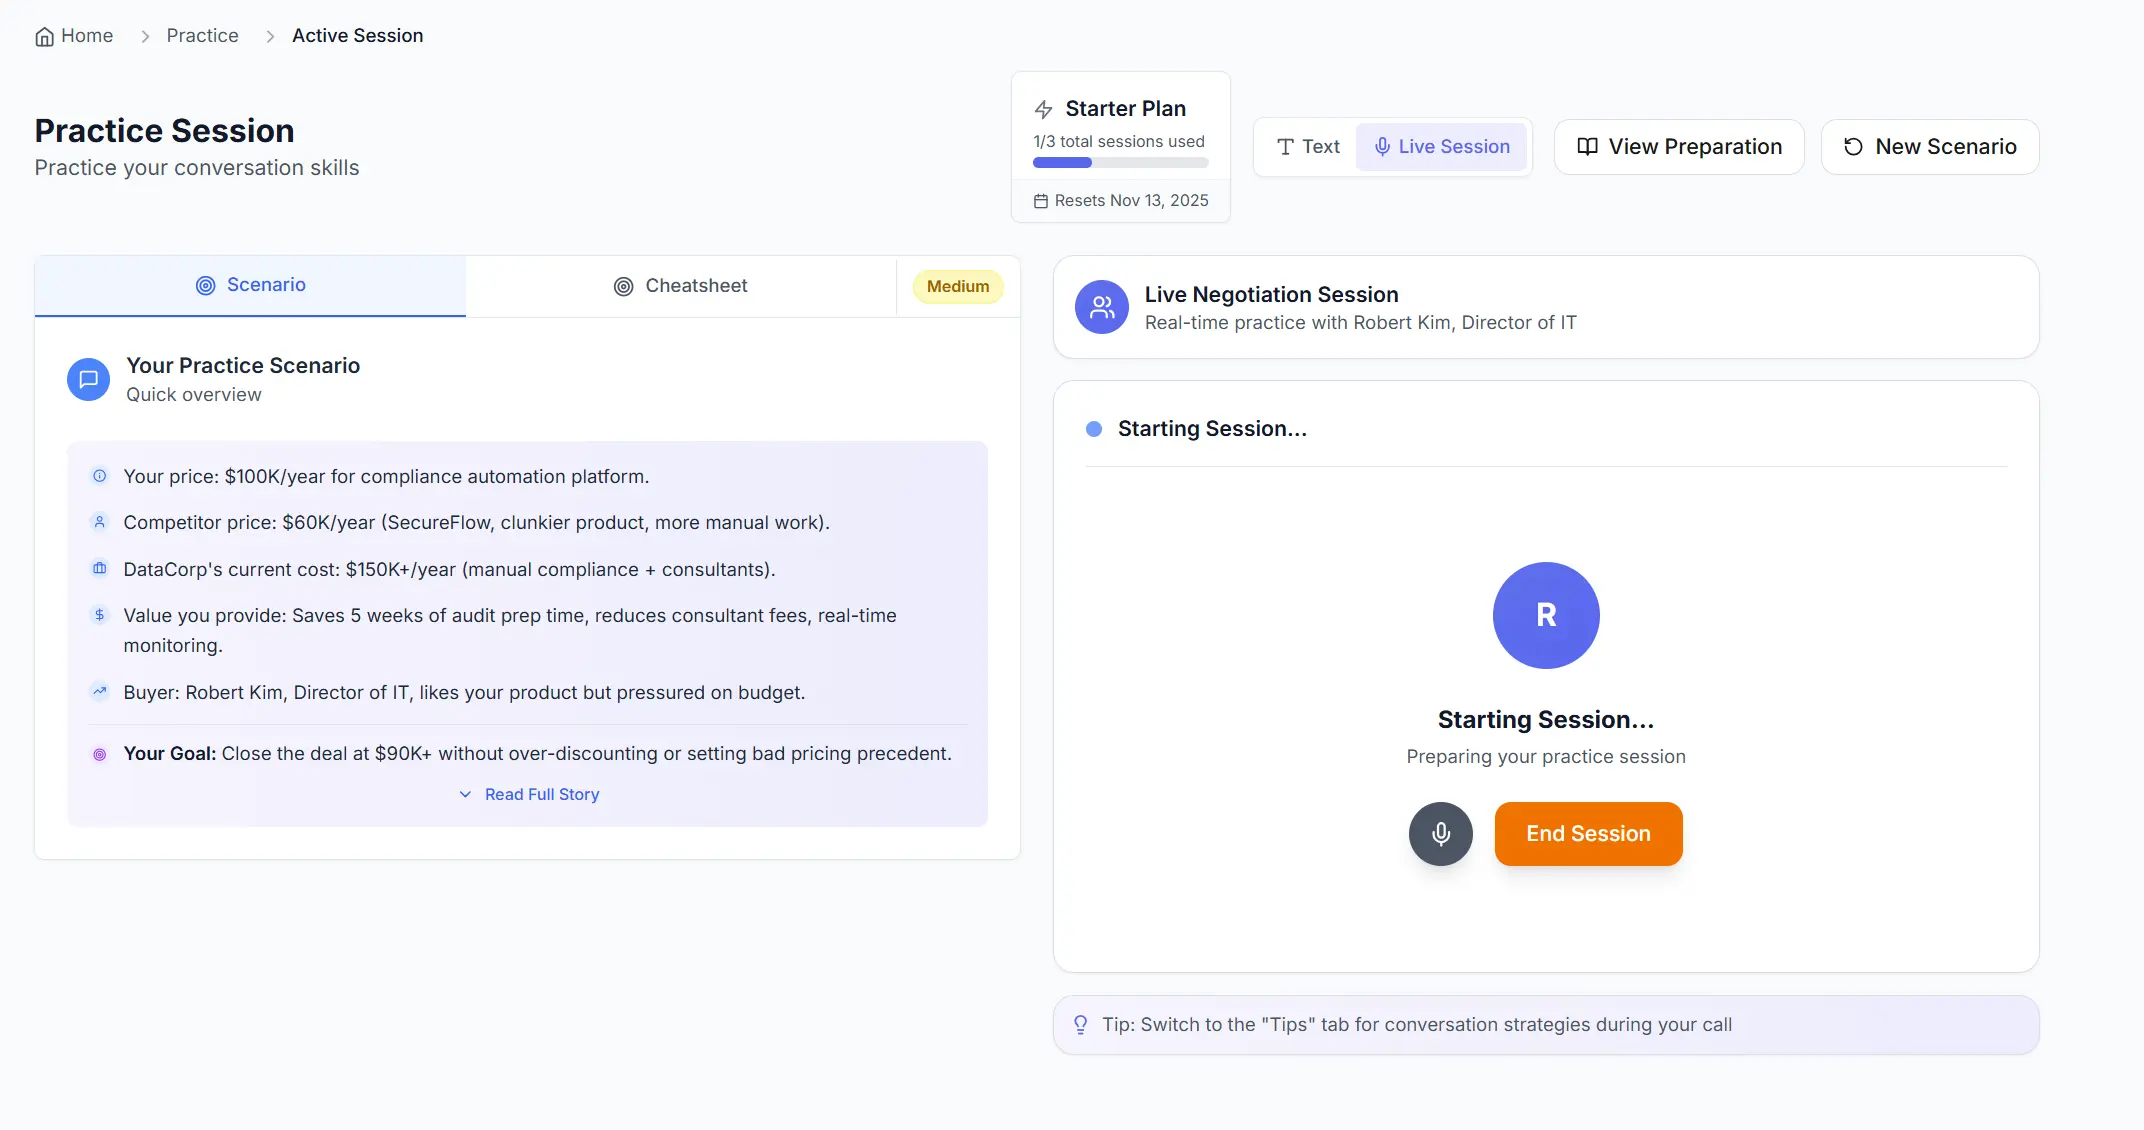The height and width of the screenshot is (1130, 2144).
Task: Click the dollar sign value icon
Action: (99, 615)
